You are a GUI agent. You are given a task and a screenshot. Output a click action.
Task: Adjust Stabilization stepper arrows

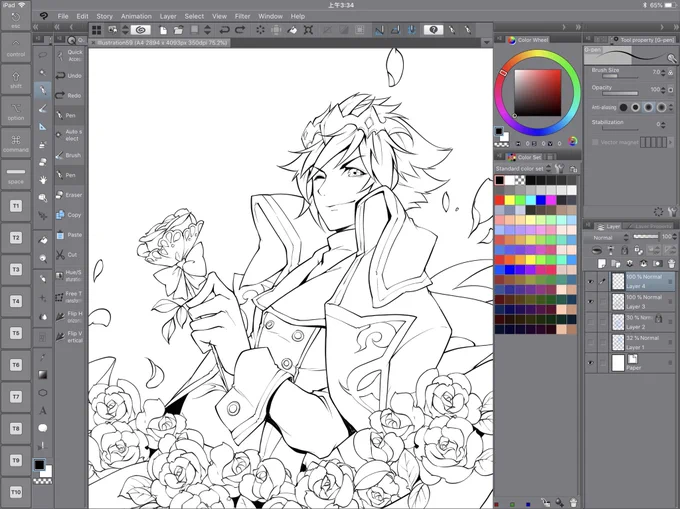click(663, 125)
